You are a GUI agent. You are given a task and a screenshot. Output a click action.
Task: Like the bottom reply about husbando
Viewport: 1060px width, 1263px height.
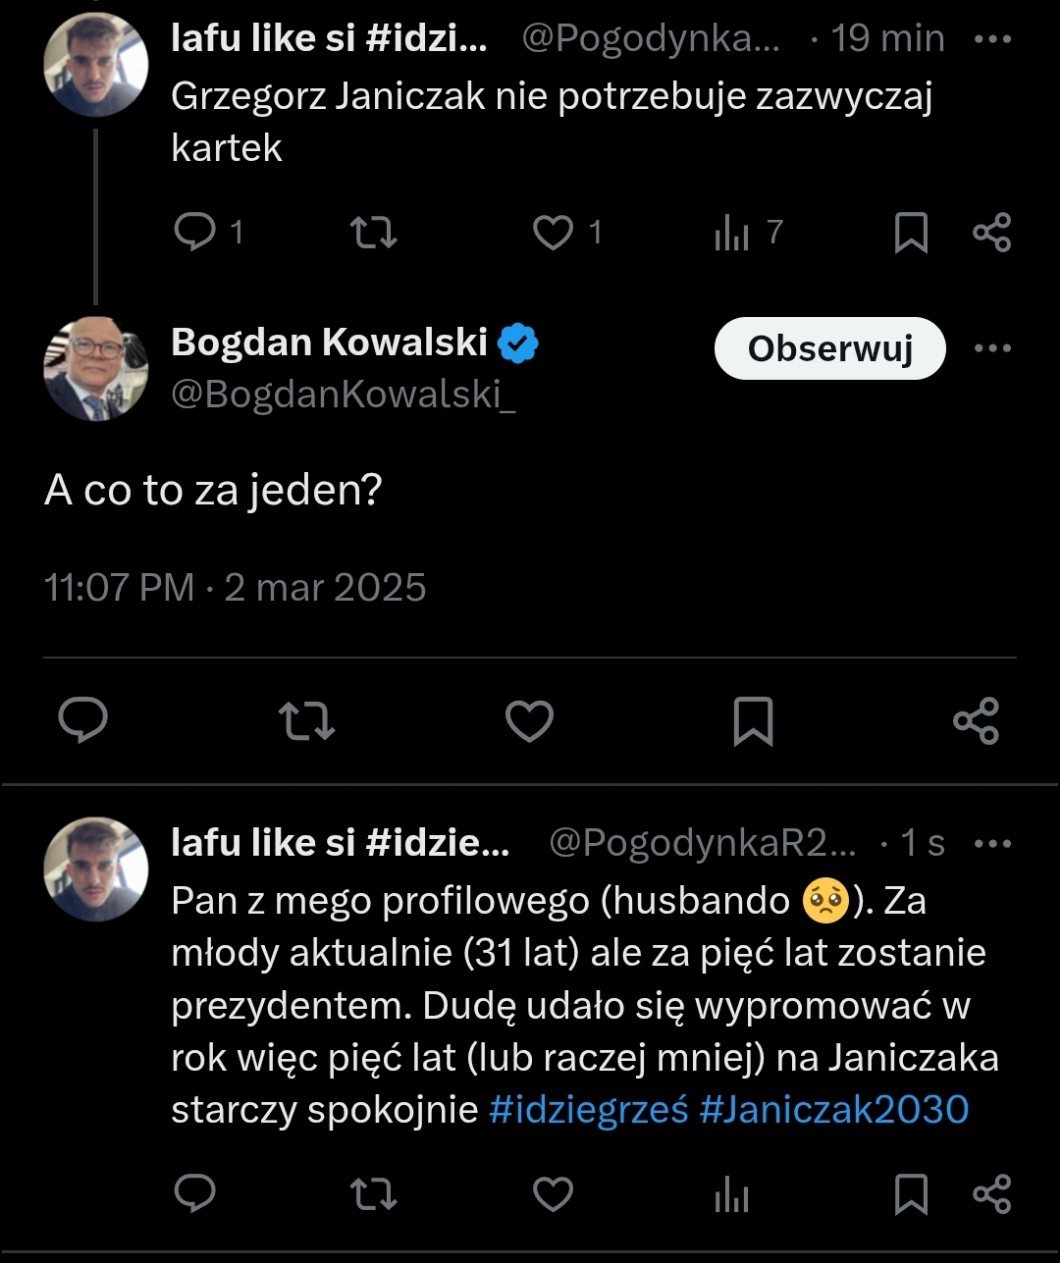pos(552,1194)
